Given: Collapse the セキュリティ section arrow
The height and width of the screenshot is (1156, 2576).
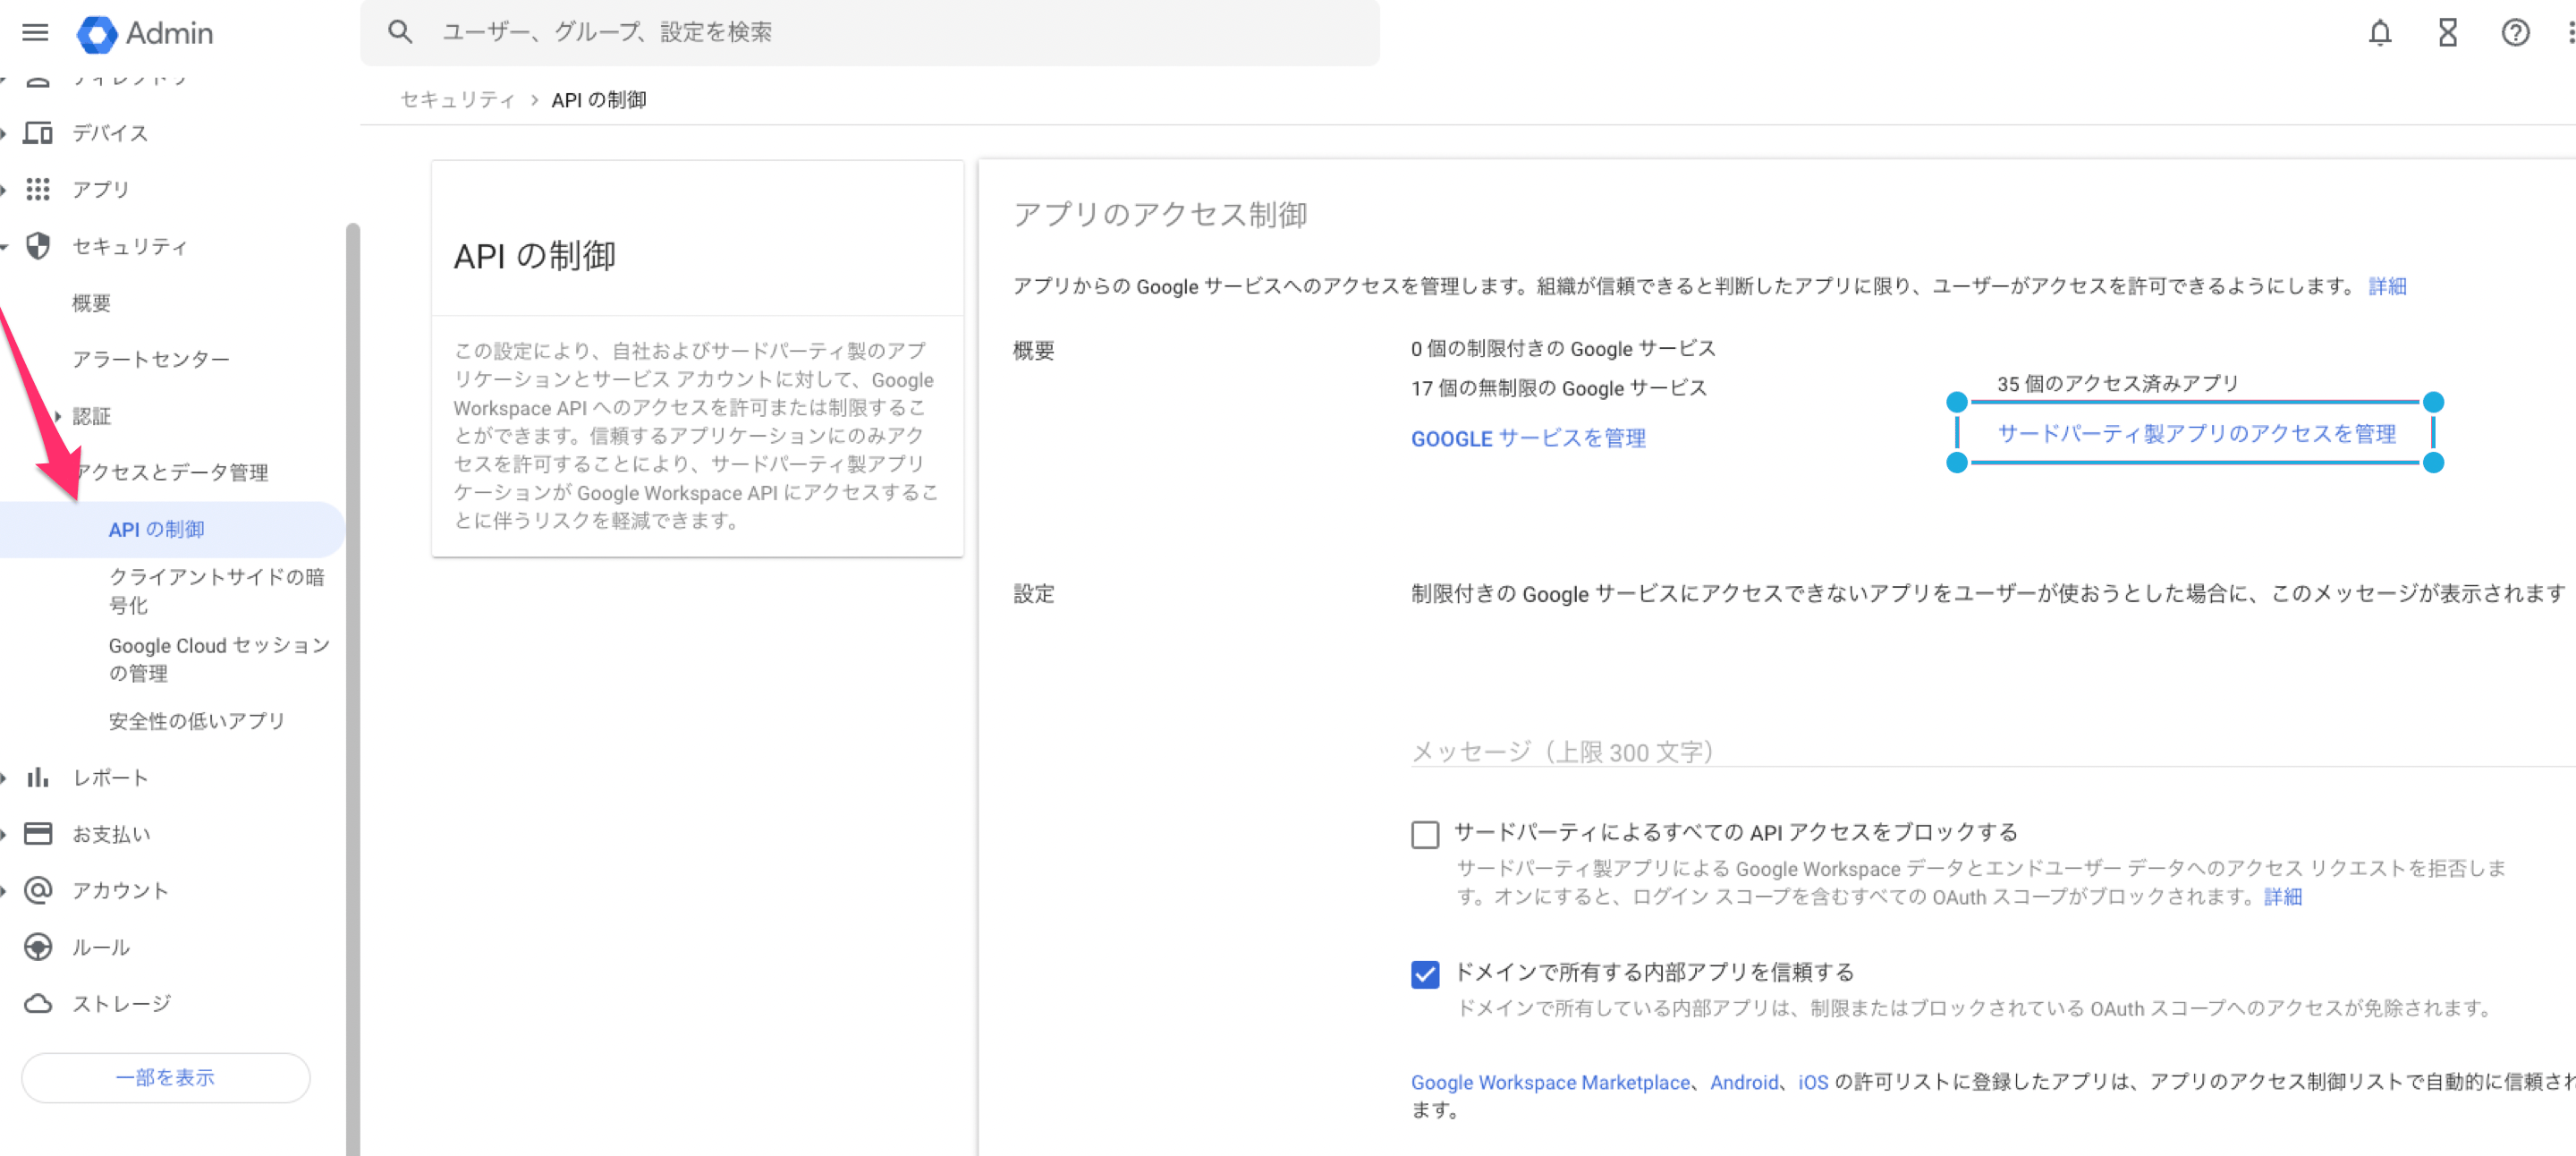Looking at the screenshot, I should tap(4, 246).
